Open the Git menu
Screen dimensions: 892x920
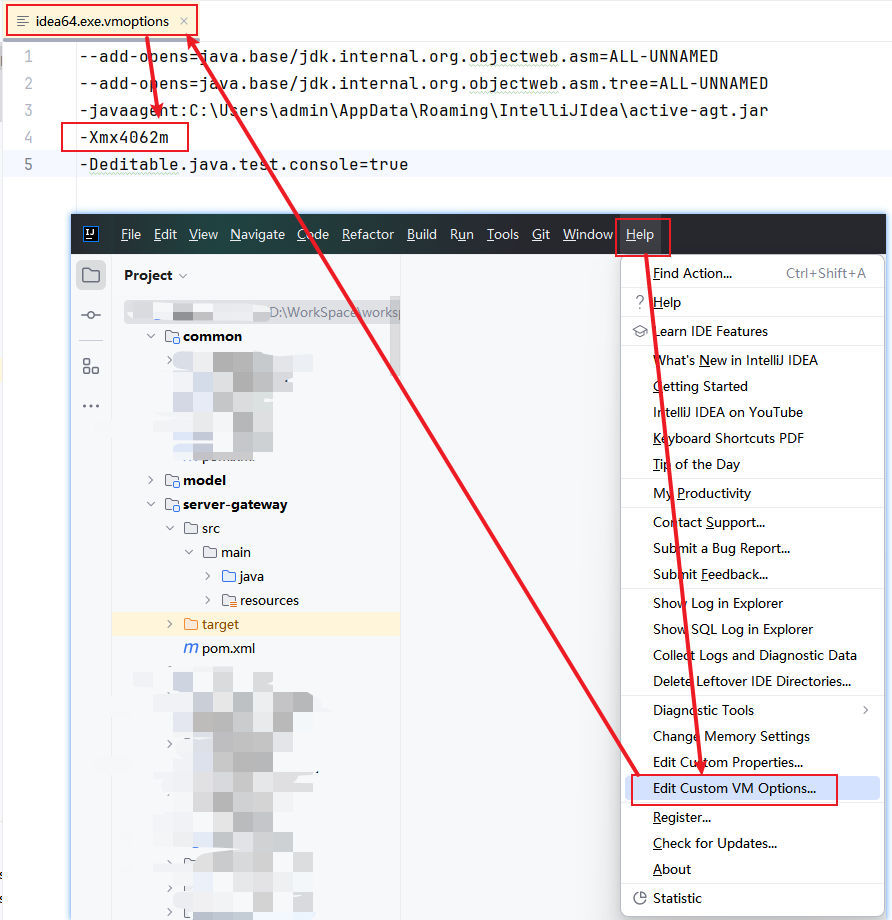[541, 235]
